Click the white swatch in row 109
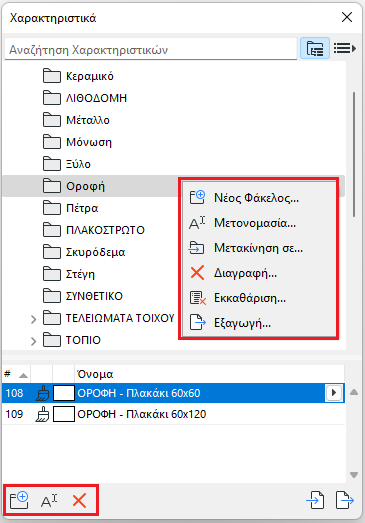Image resolution: width=365 pixels, height=523 pixels. pyautogui.click(x=64, y=414)
